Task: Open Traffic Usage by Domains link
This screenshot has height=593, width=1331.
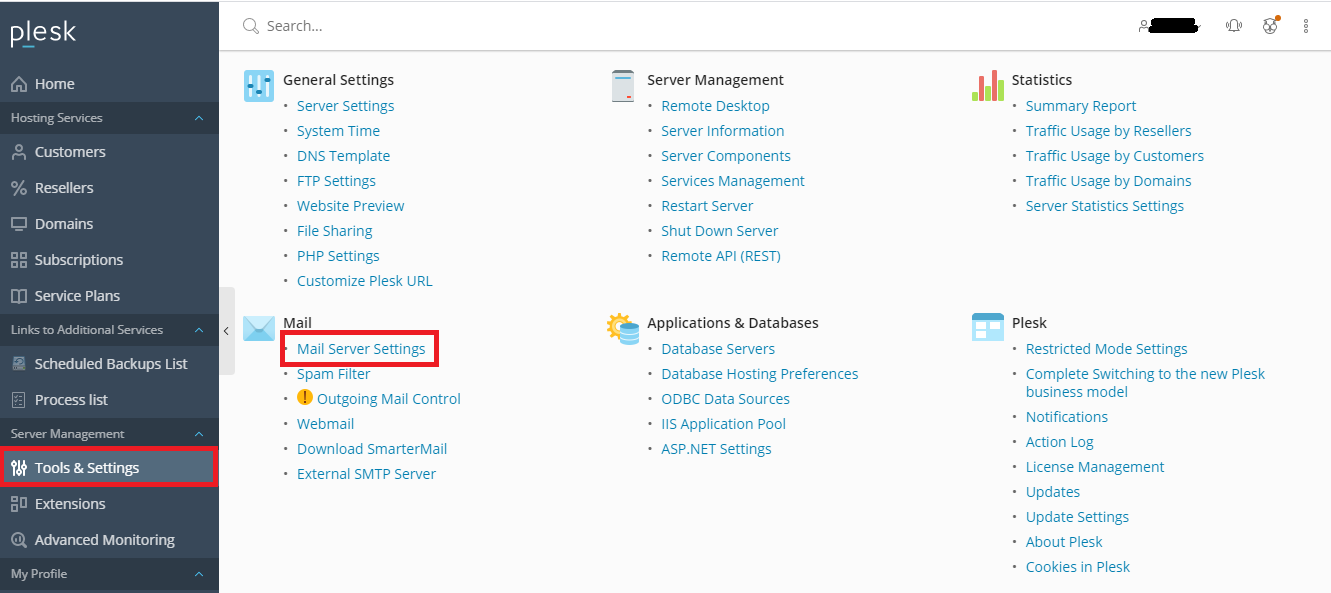Action: pyautogui.click(x=1109, y=181)
